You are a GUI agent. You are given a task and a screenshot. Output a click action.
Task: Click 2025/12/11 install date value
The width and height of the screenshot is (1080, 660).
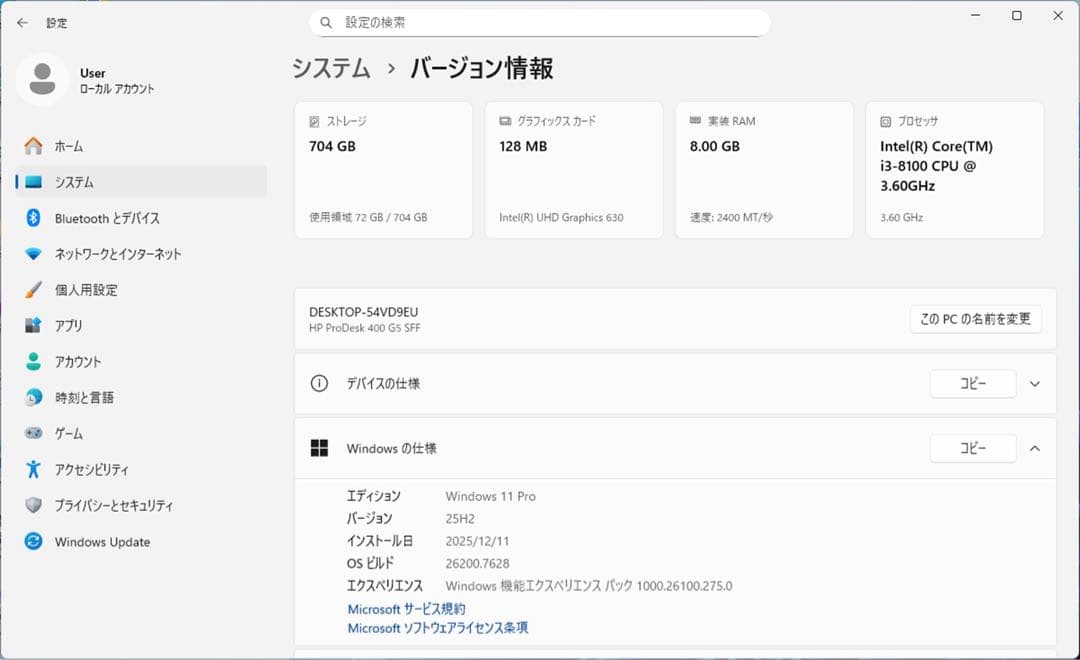tap(477, 542)
